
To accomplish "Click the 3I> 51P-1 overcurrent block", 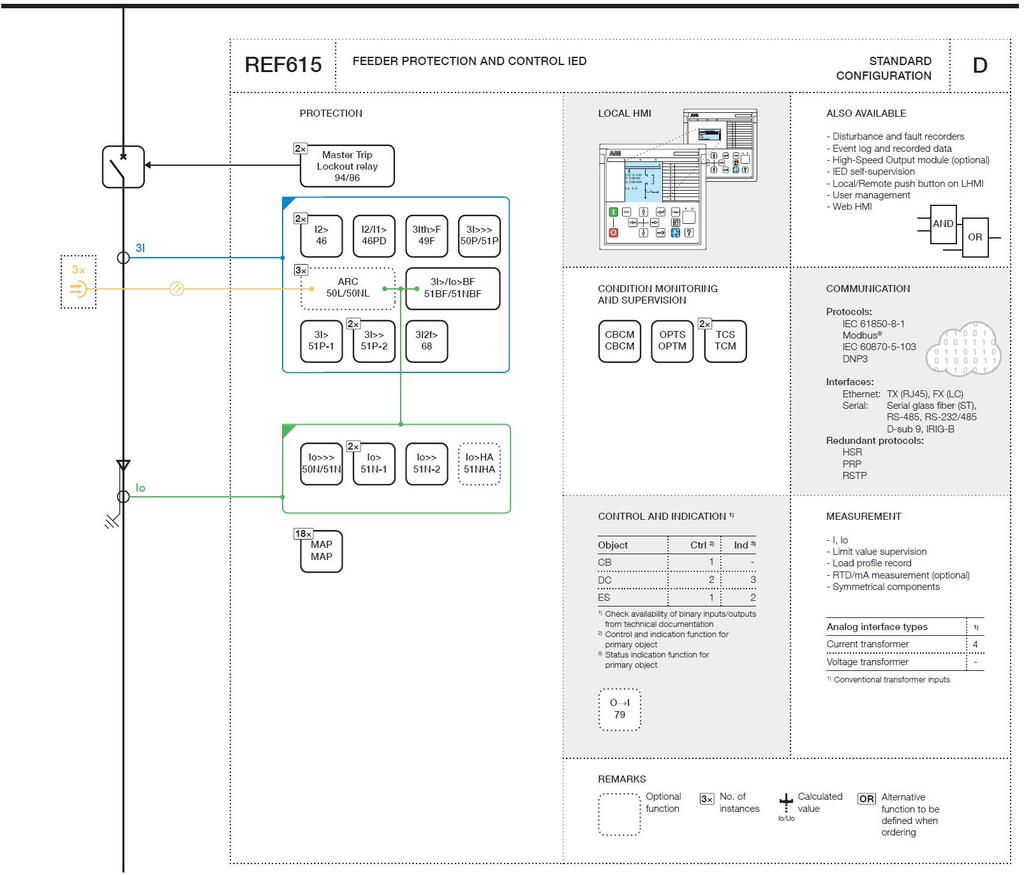I will pos(321,341).
